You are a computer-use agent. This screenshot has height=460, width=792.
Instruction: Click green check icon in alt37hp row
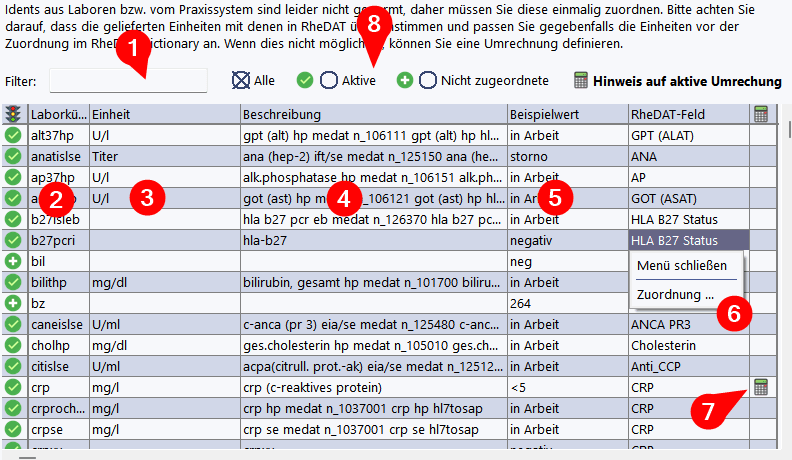(x=13, y=135)
